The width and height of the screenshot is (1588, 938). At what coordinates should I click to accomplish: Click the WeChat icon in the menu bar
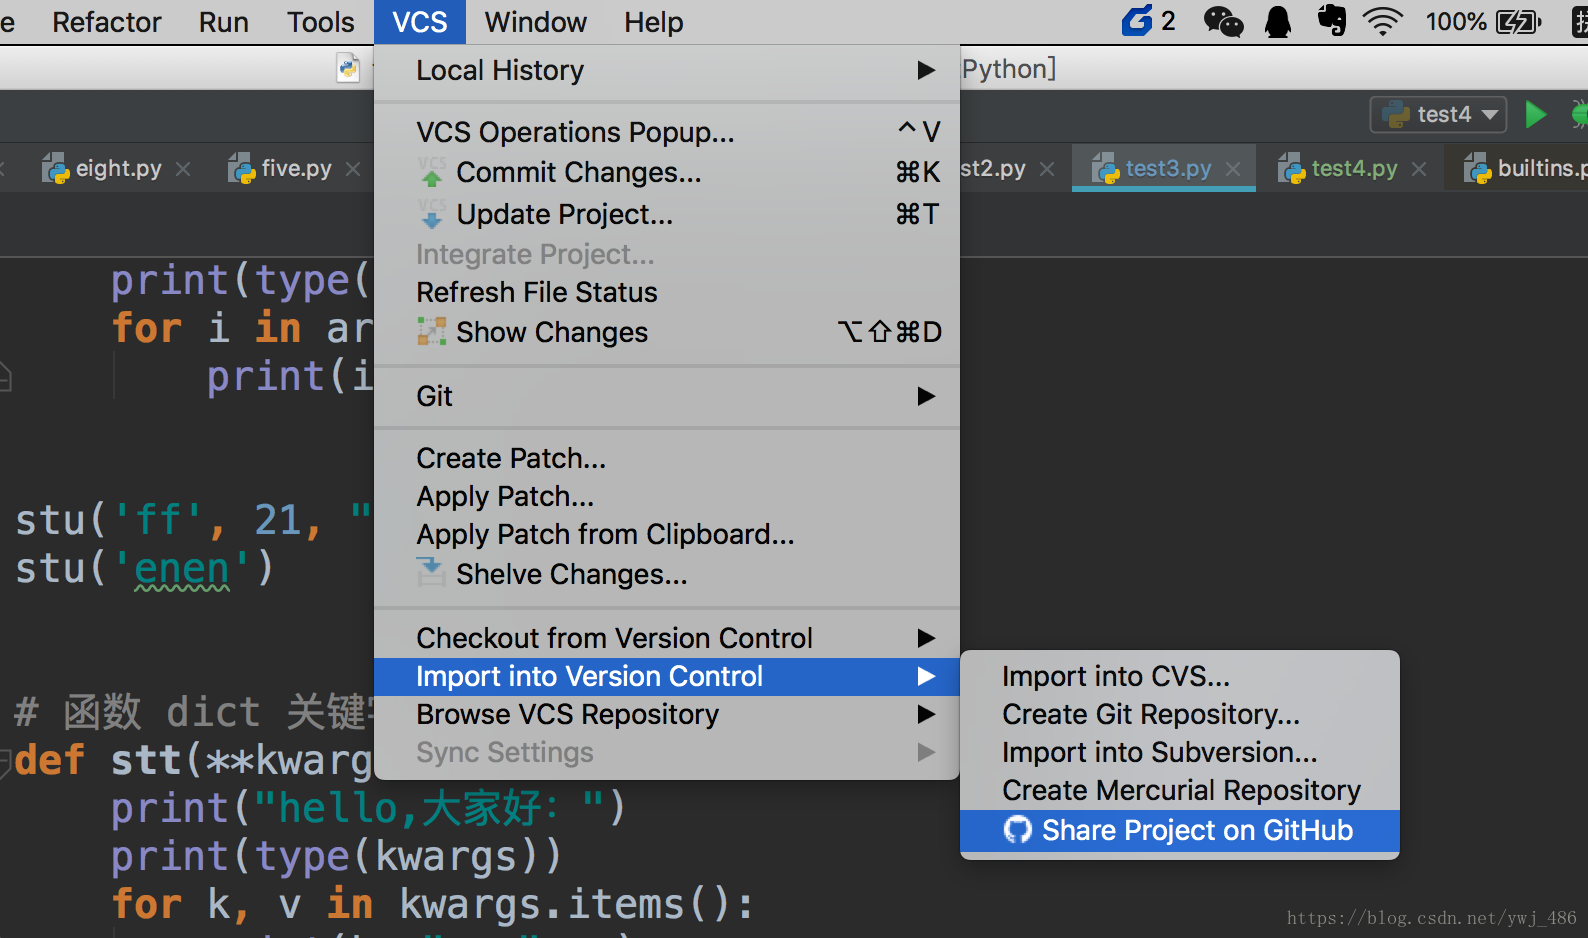[1222, 21]
